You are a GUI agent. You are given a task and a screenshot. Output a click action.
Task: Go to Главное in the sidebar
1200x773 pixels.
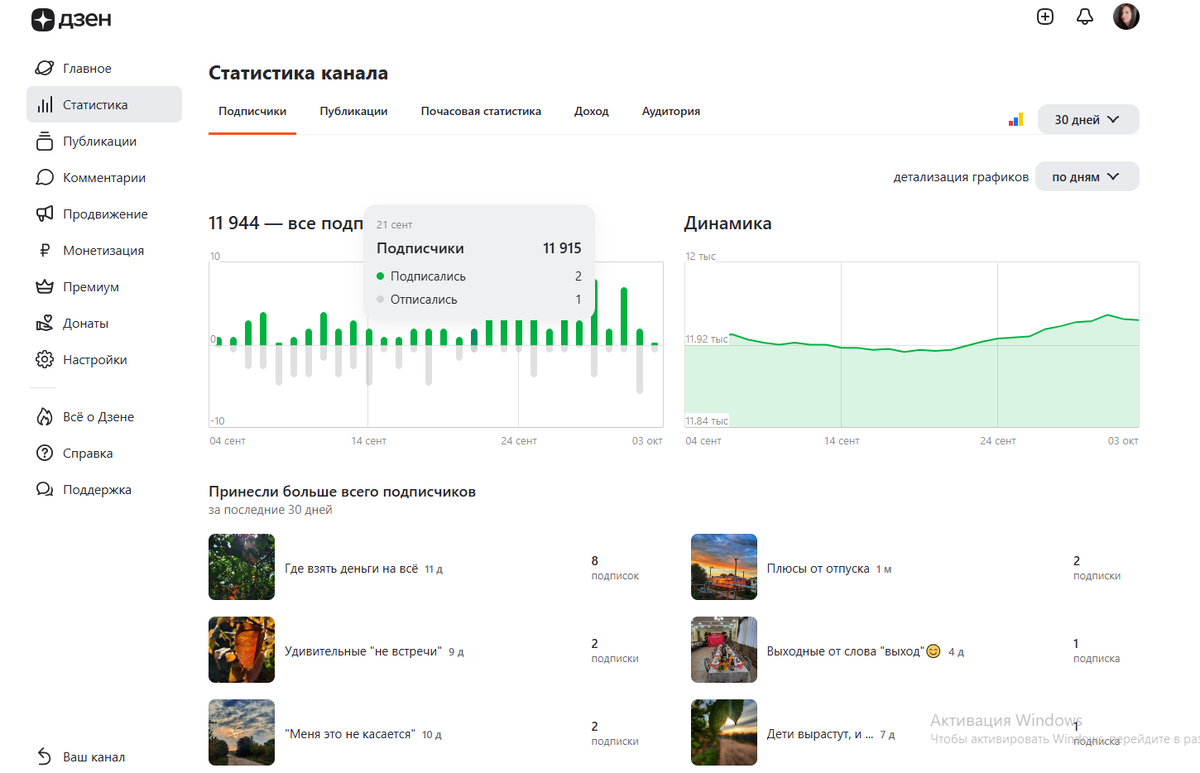pyautogui.click(x=104, y=68)
